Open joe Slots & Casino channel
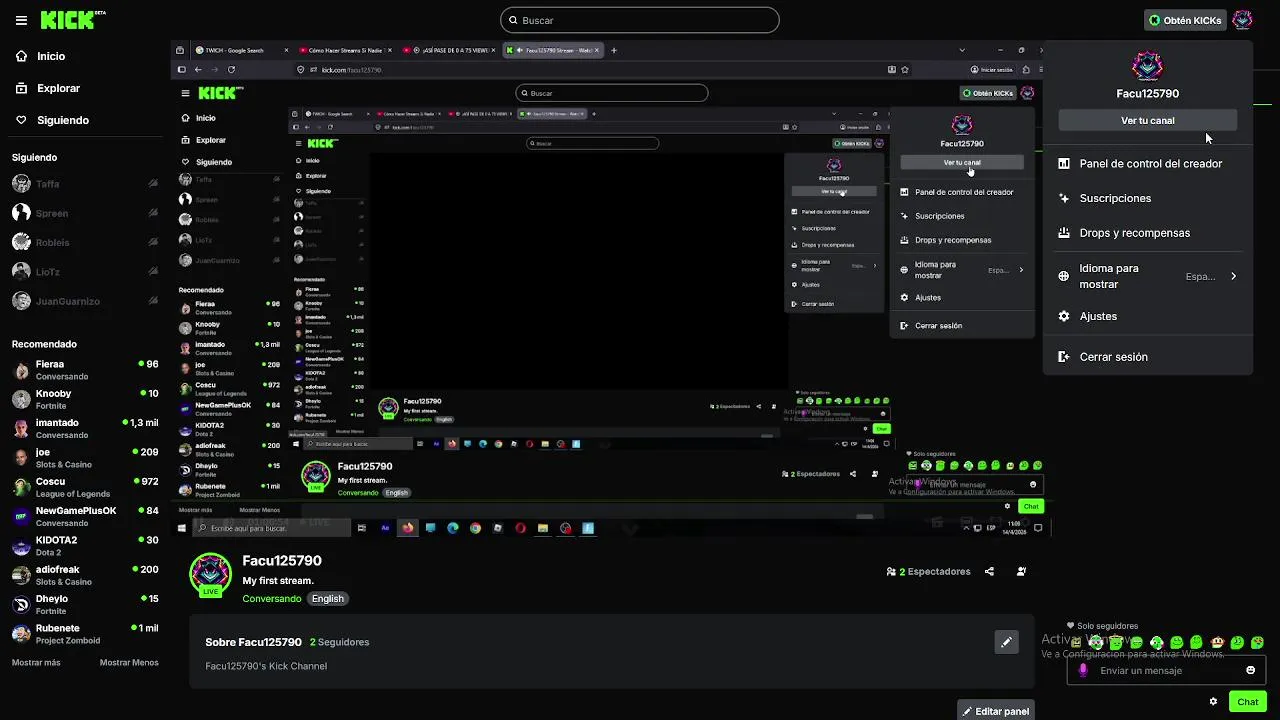This screenshot has height=720, width=1280. point(84,458)
